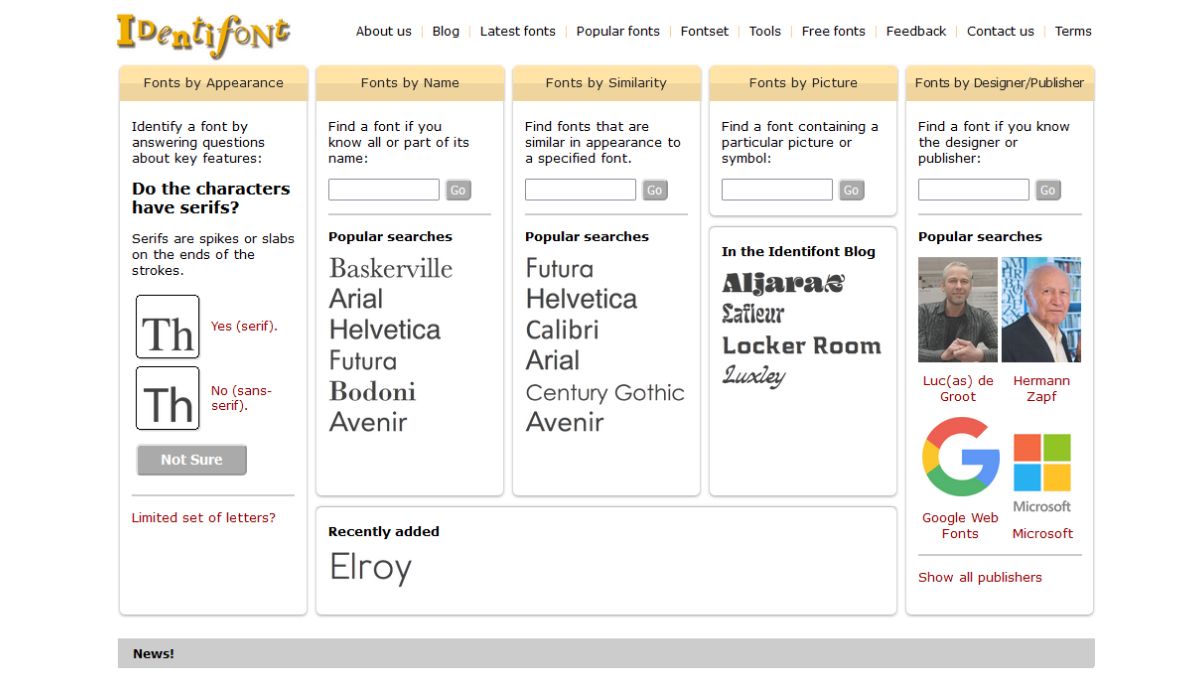Select the sans-serif 'Th' sample icon
1200x675 pixels.
point(168,398)
